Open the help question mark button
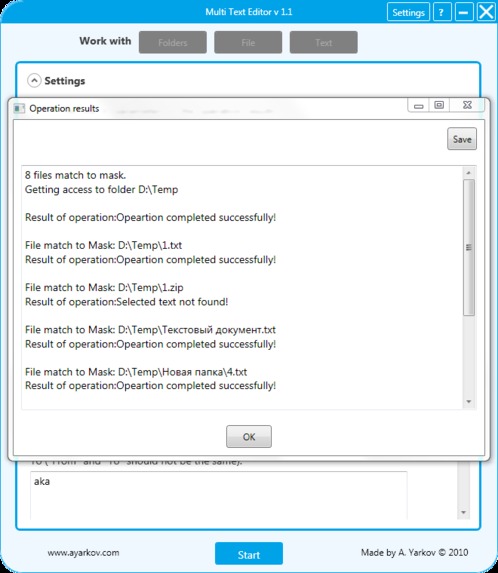Screen dimensions: 498x573 coord(442,12)
